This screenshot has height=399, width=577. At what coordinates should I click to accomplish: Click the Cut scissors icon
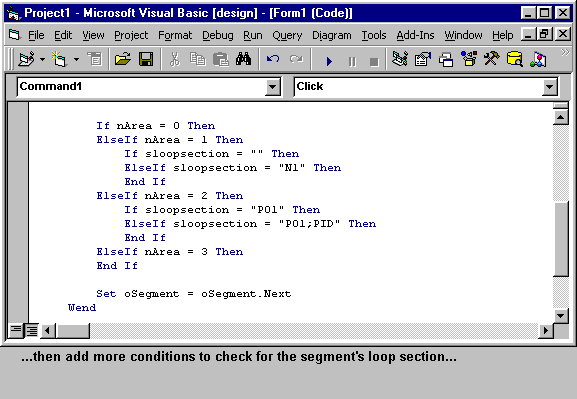pos(175,59)
